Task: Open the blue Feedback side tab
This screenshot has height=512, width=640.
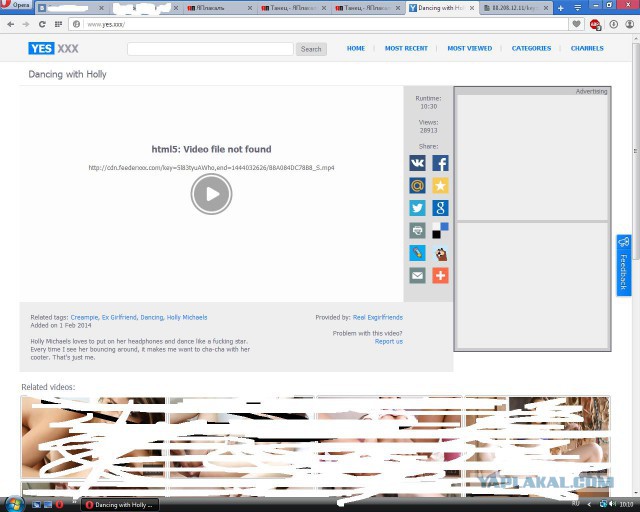Action: [x=624, y=265]
